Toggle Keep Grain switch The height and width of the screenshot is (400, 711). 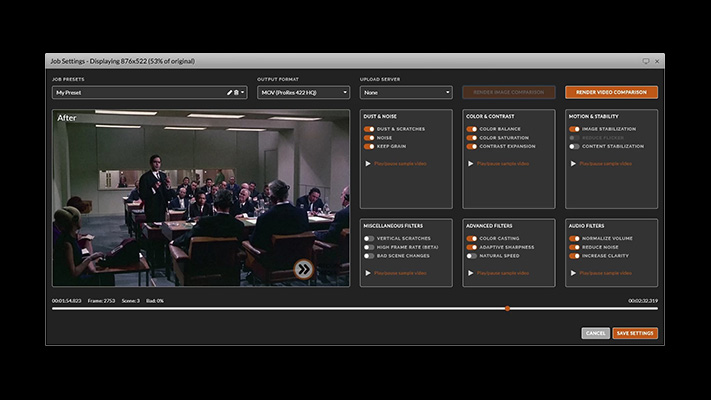click(369, 146)
